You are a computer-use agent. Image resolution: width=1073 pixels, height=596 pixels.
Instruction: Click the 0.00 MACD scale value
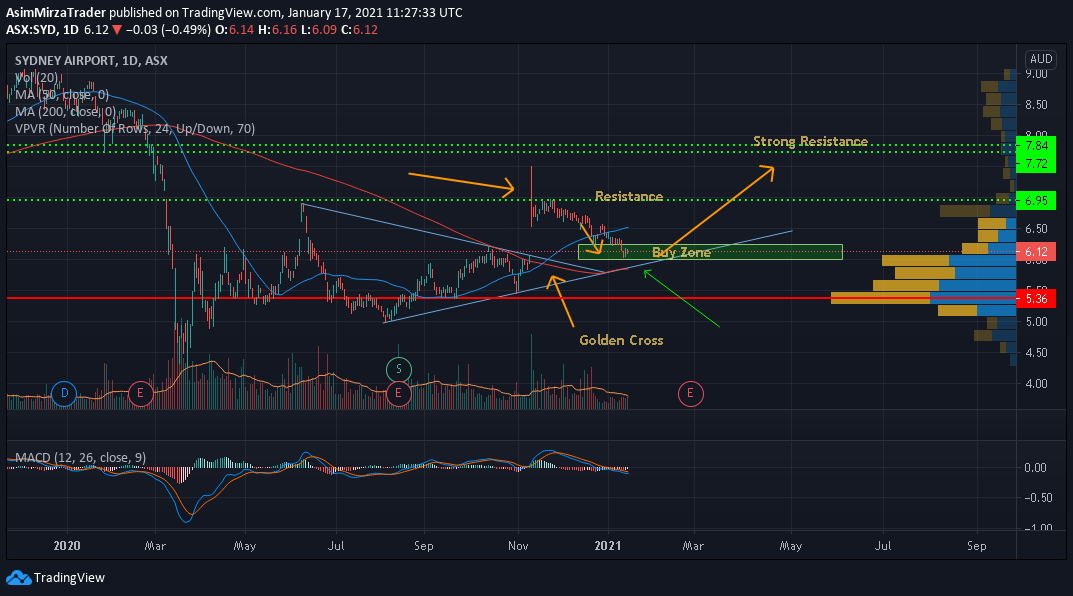click(x=1035, y=467)
